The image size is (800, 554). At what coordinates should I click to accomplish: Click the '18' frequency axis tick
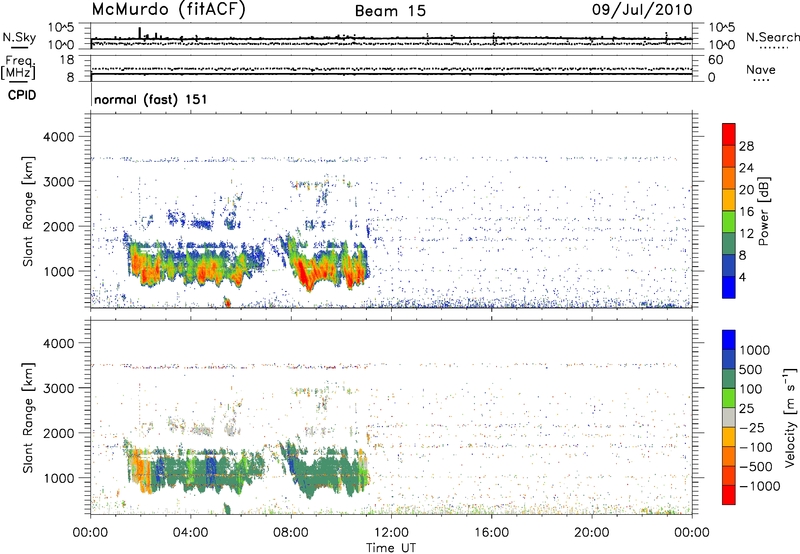[x=67, y=60]
